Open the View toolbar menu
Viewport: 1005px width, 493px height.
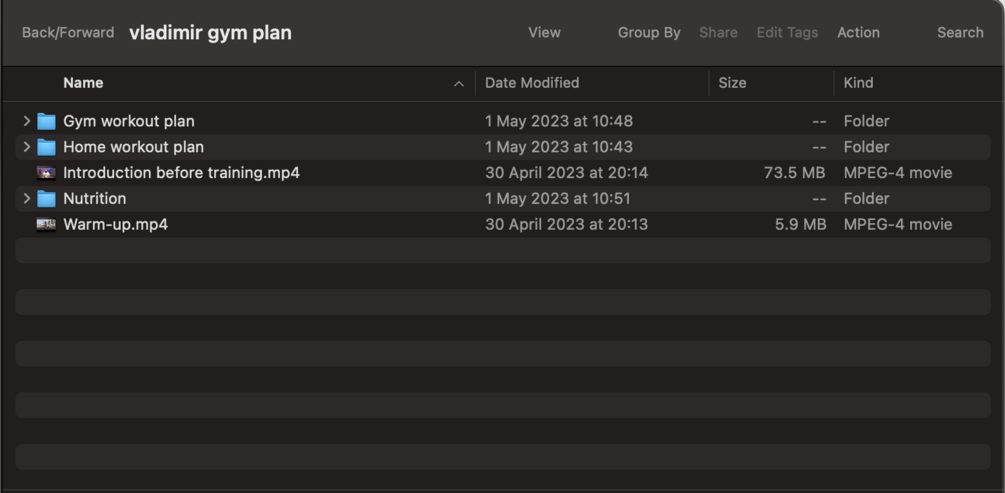544,33
